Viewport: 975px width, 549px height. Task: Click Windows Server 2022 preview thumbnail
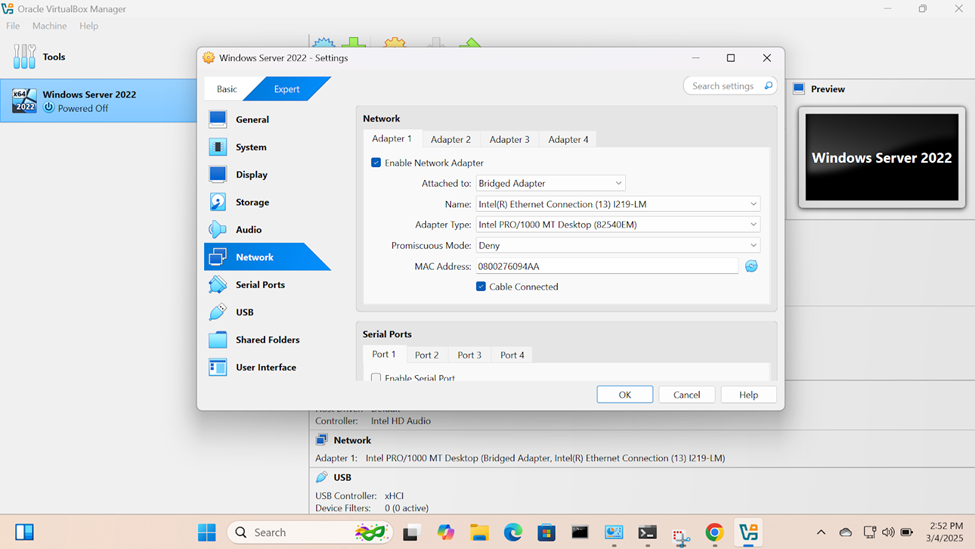coord(882,157)
